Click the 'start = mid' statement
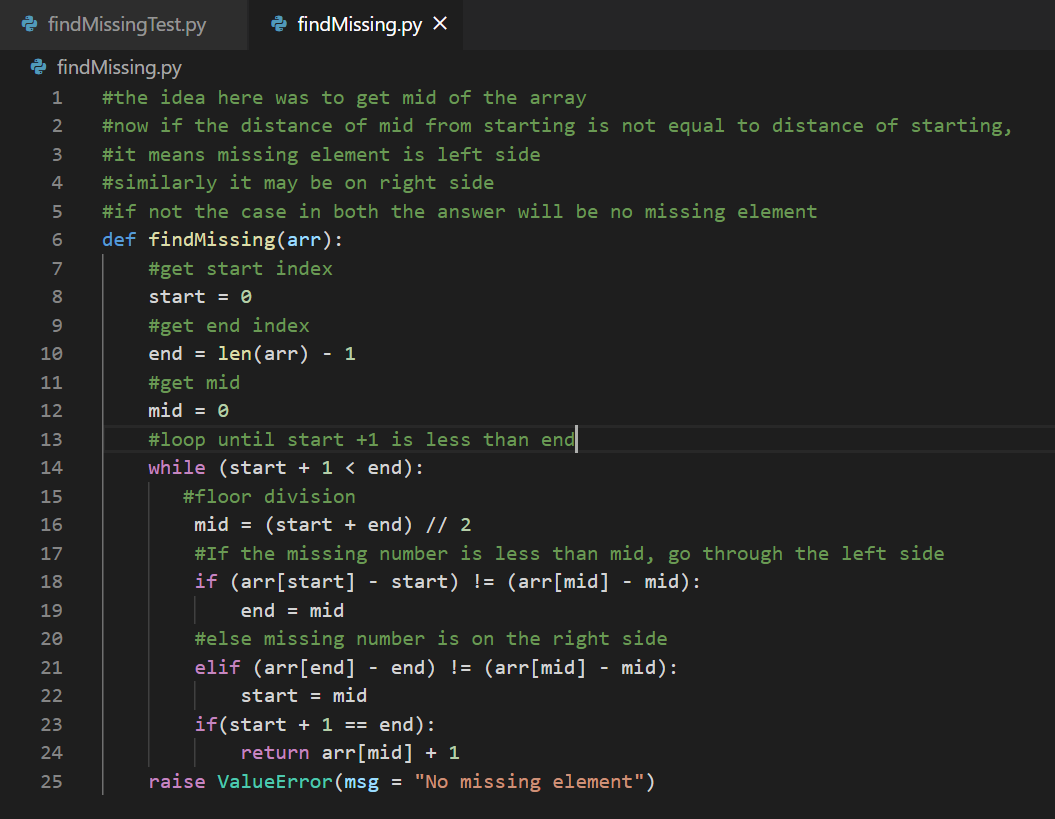 [303, 696]
